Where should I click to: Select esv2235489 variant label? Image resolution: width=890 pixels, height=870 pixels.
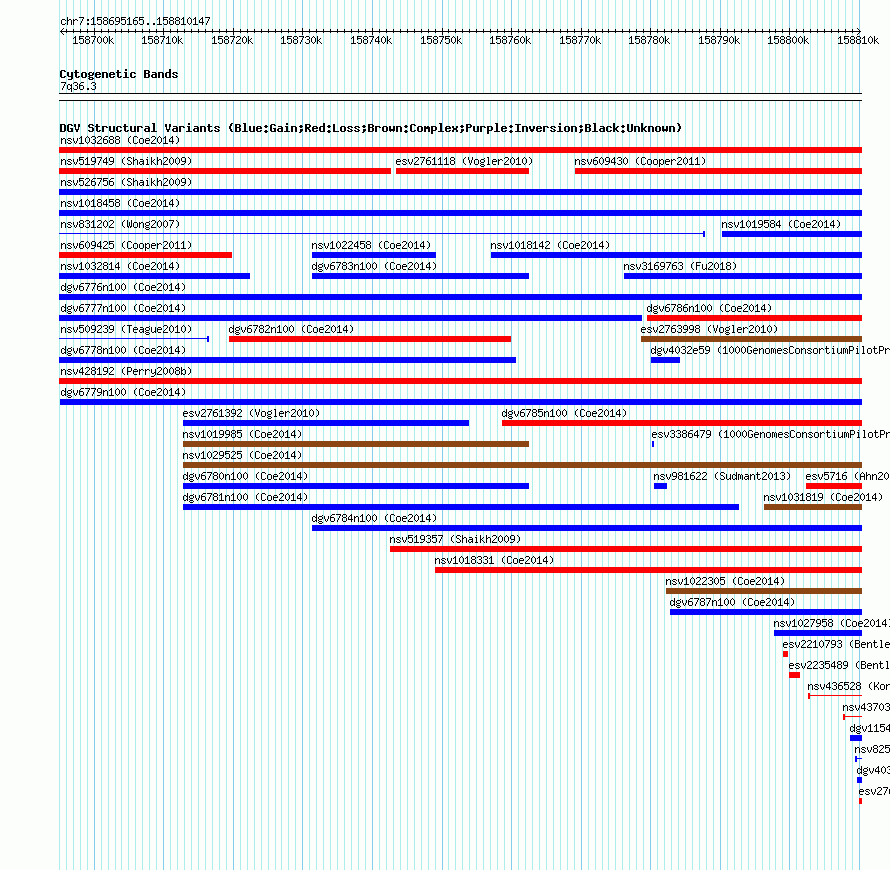tap(839, 665)
